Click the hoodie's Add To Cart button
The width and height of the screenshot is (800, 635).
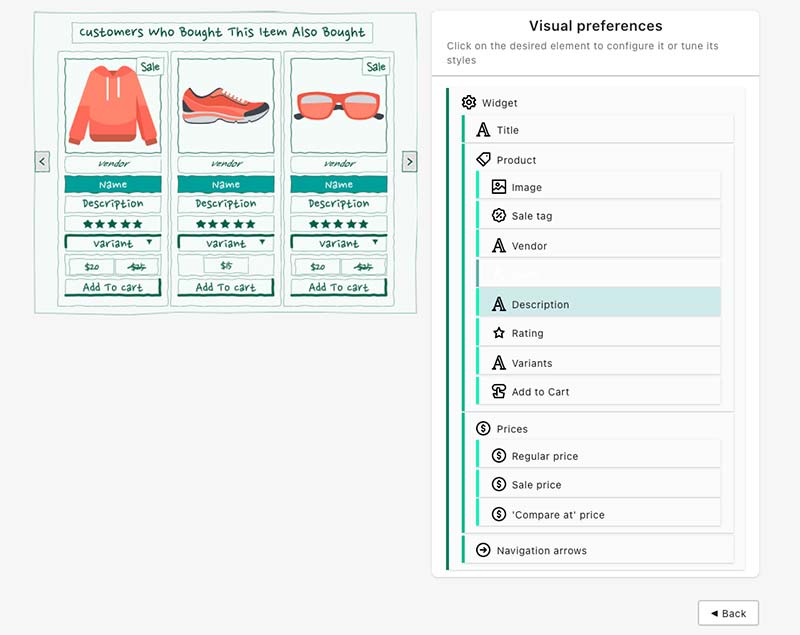[112, 288]
